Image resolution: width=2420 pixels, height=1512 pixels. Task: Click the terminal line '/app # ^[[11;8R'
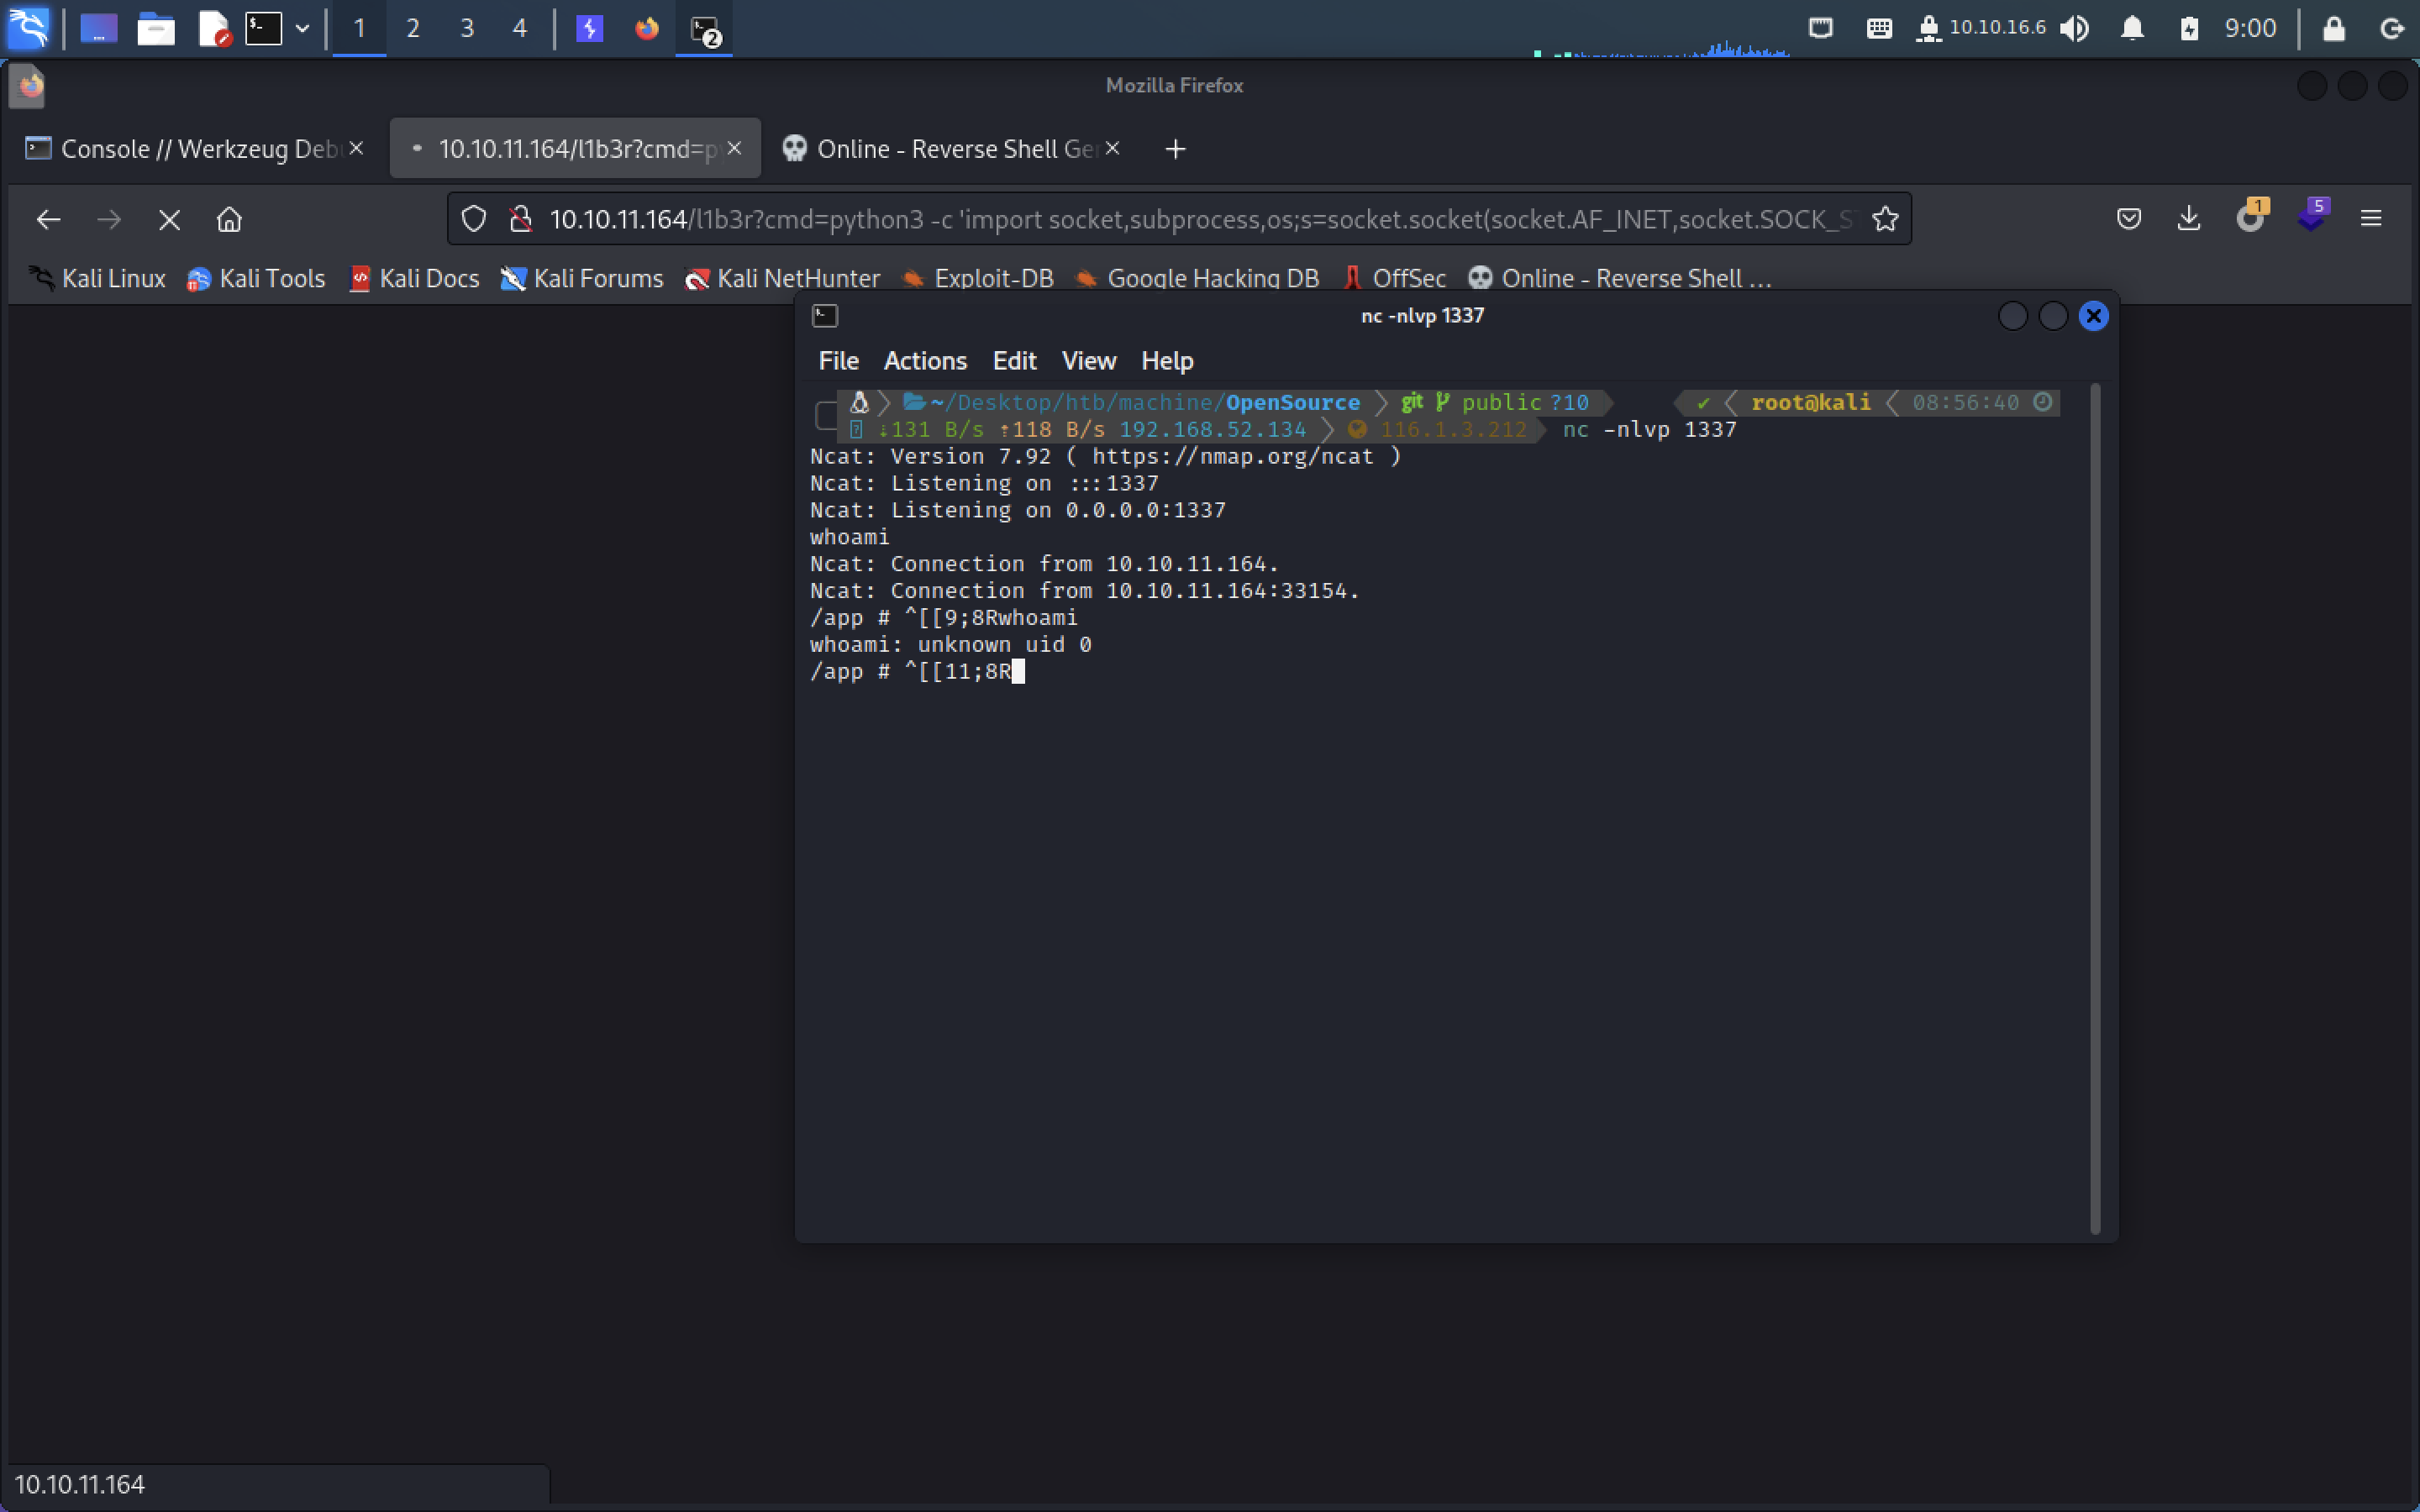pos(917,672)
